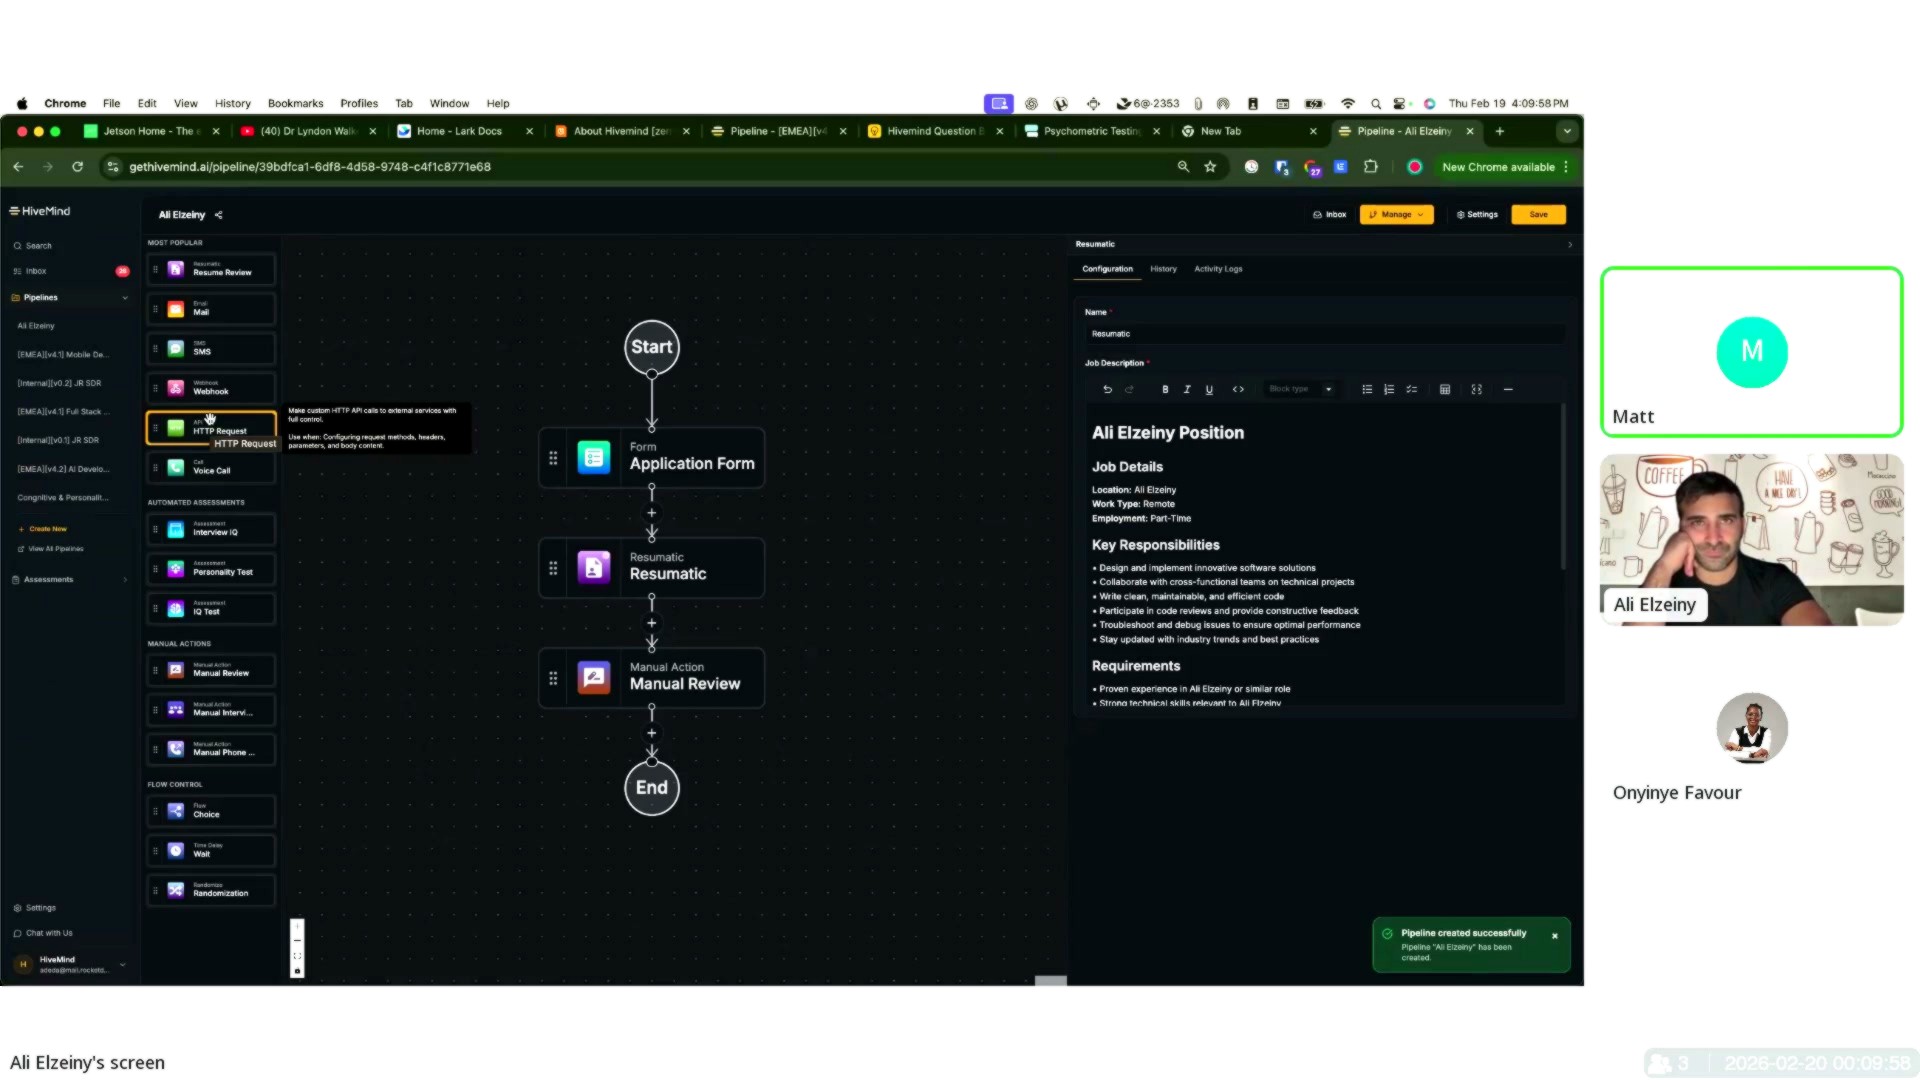Click the Resume Review block icon
This screenshot has height=1080, width=1920.
pyautogui.click(x=176, y=269)
